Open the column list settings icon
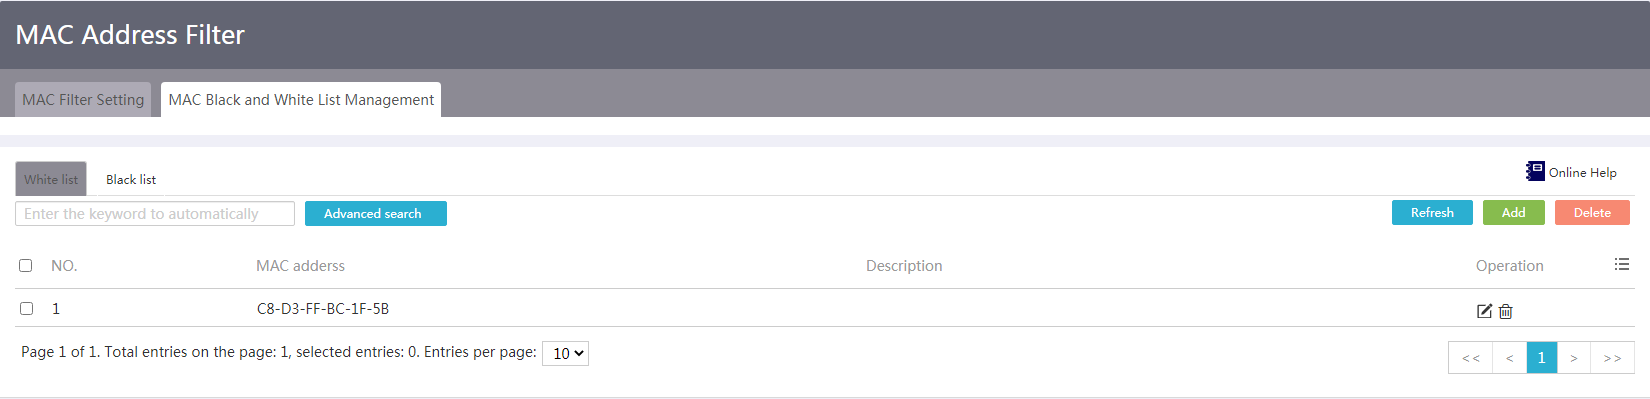Screen dimensions: 1650x399 (1622, 264)
